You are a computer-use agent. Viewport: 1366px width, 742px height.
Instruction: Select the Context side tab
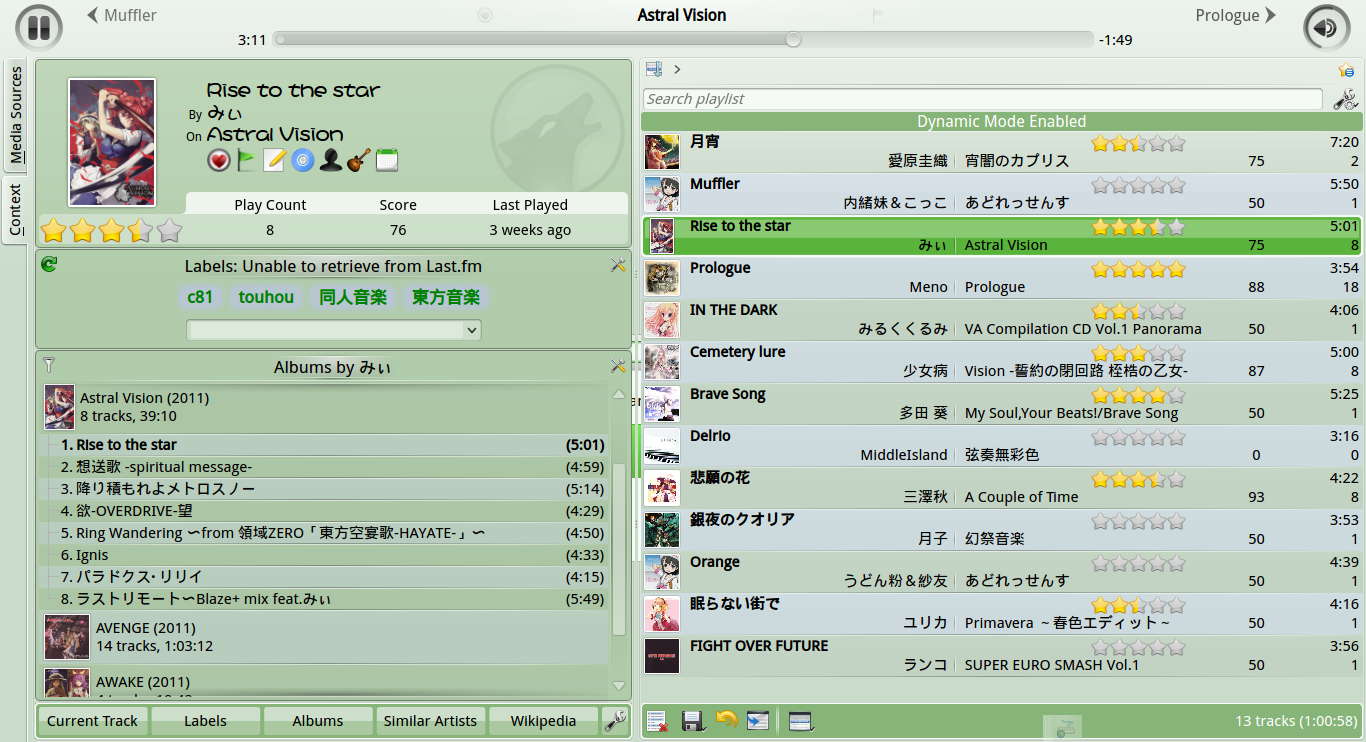coord(15,209)
